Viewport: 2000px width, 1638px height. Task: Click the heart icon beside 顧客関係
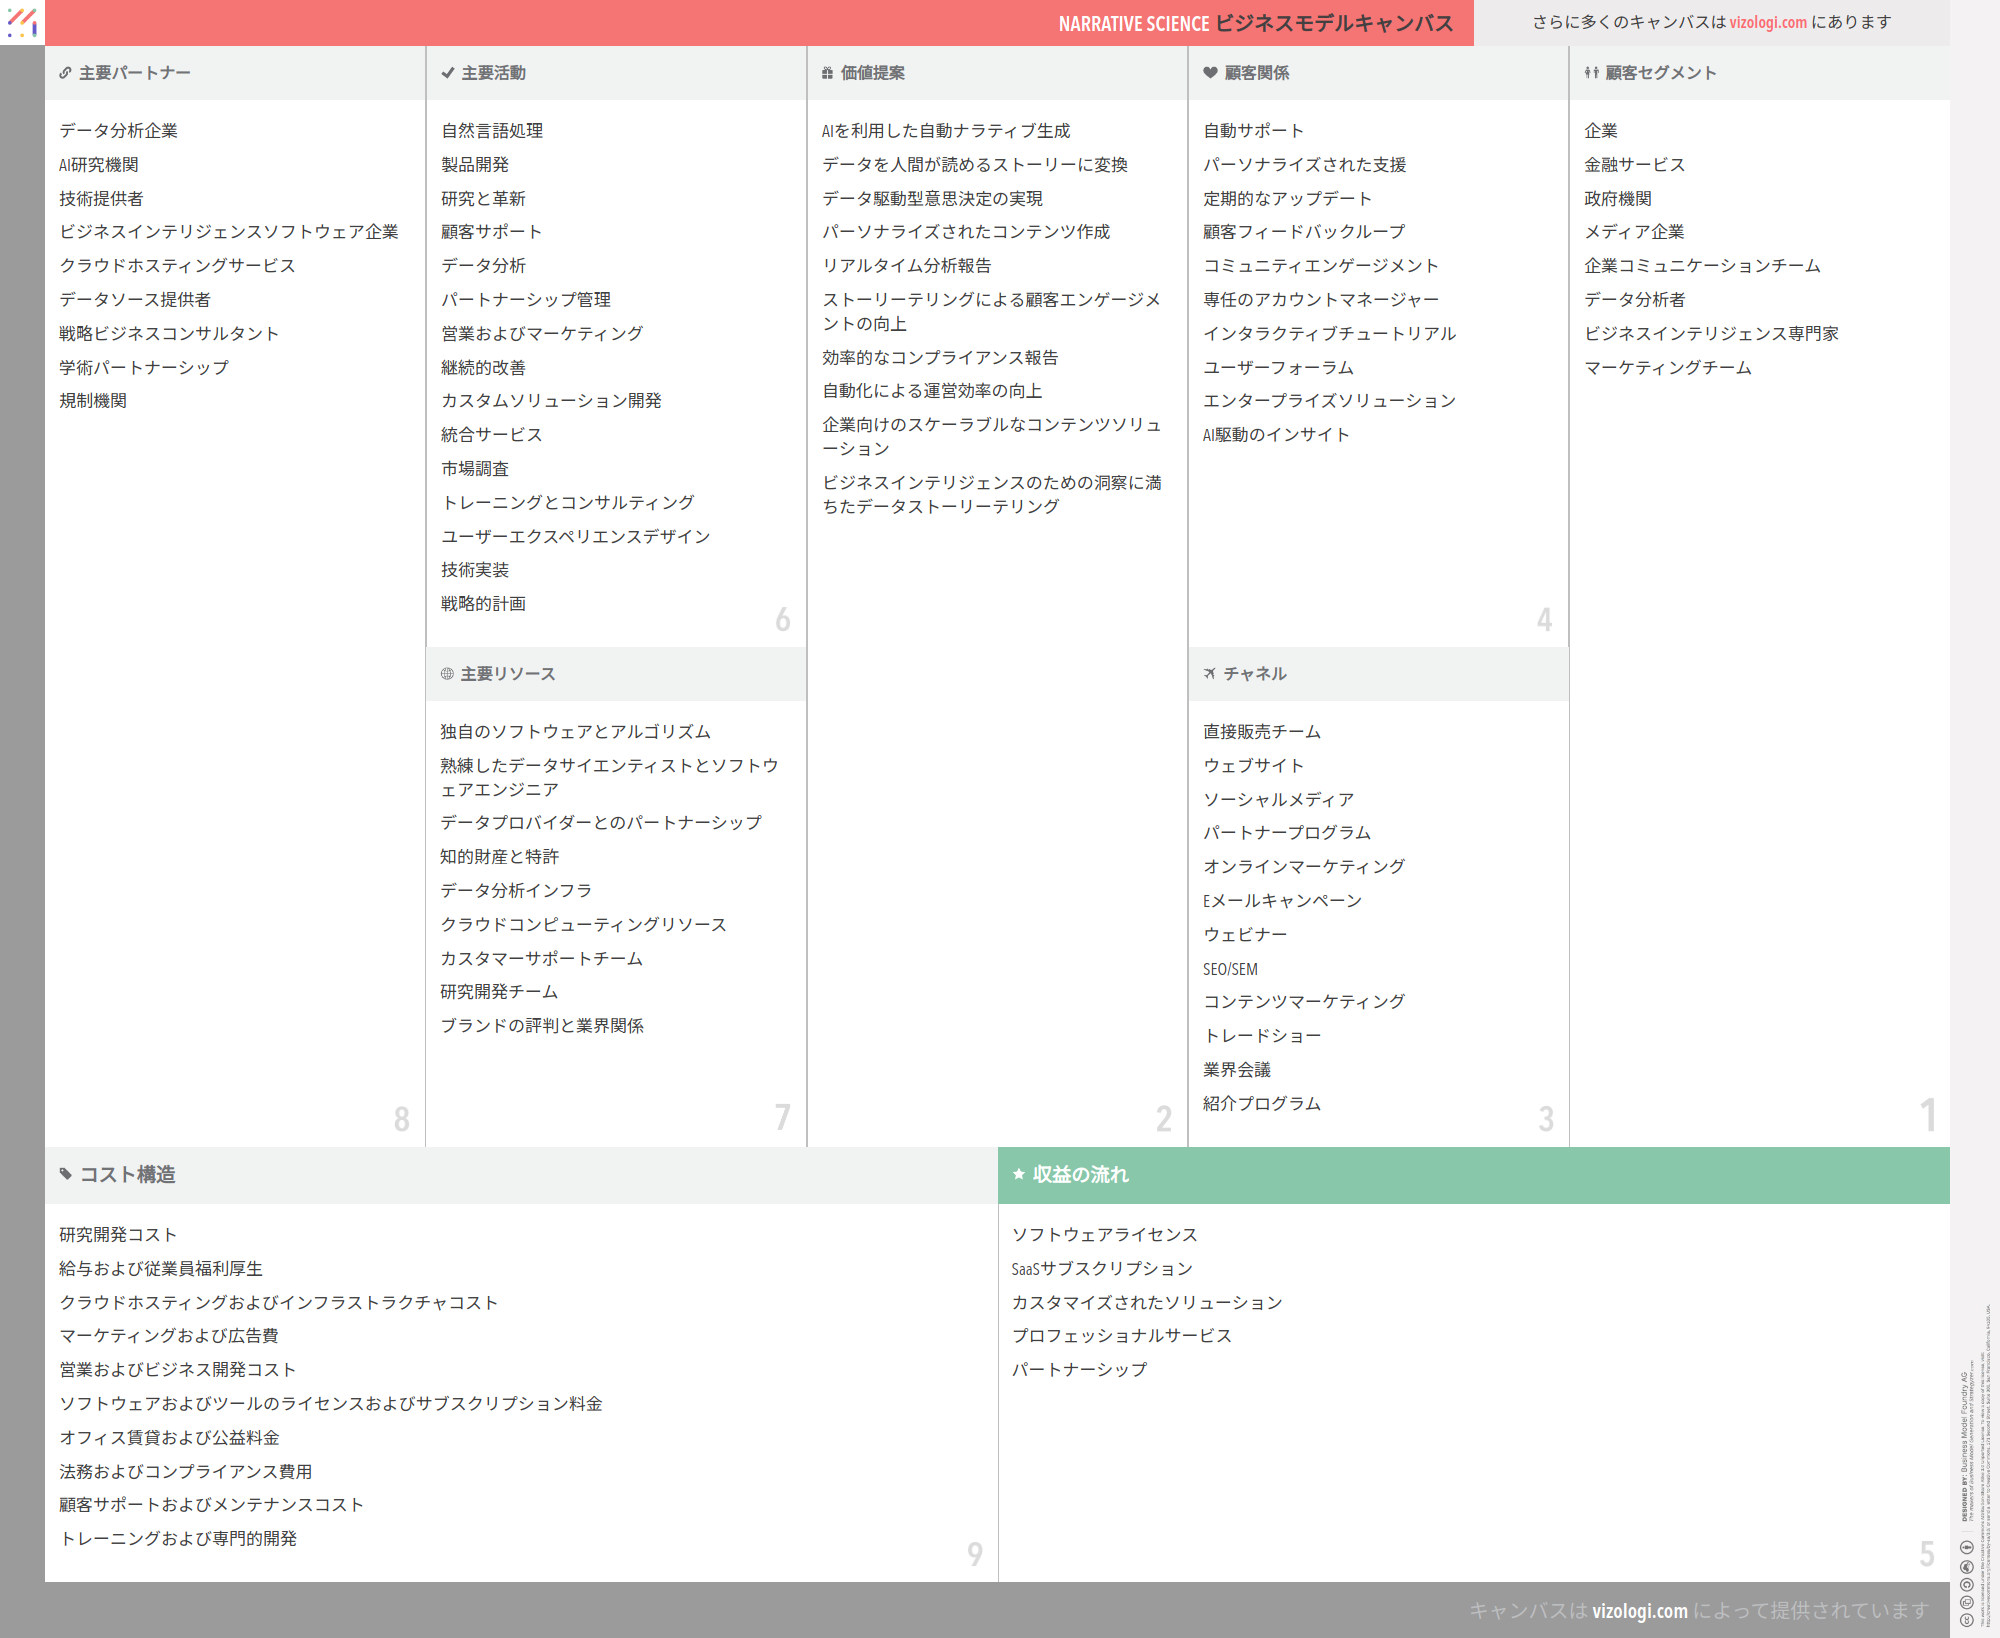pos(1210,73)
